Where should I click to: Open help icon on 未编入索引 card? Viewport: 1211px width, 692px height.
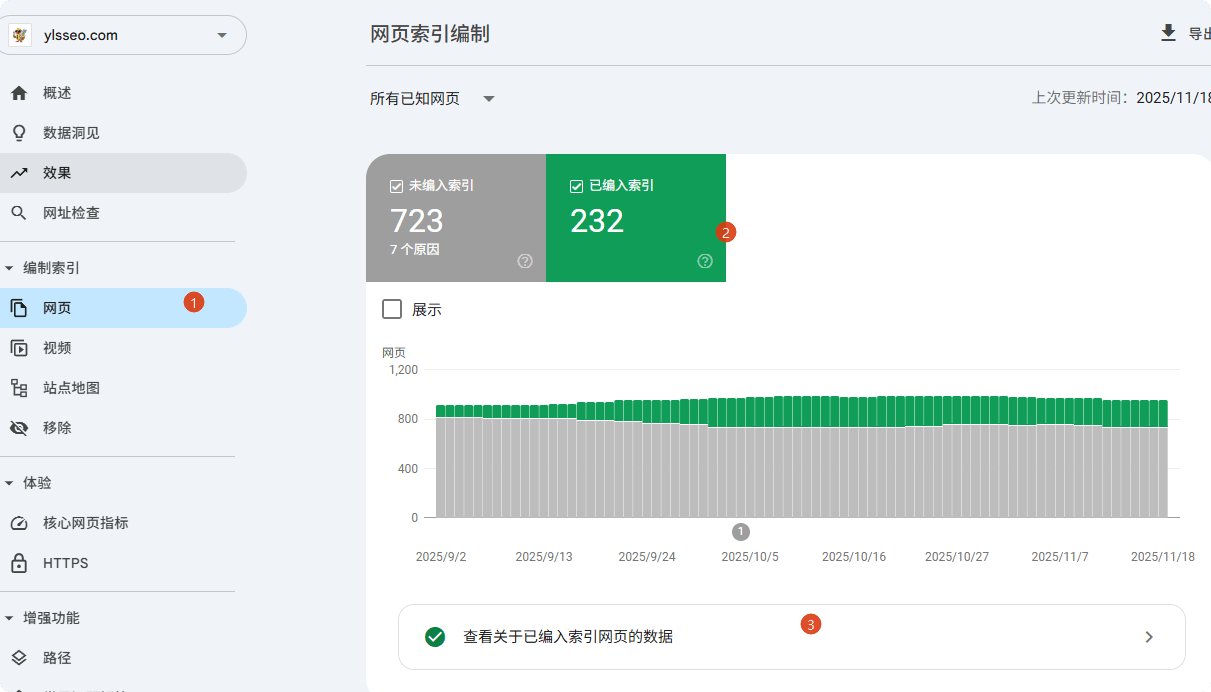tap(525, 261)
